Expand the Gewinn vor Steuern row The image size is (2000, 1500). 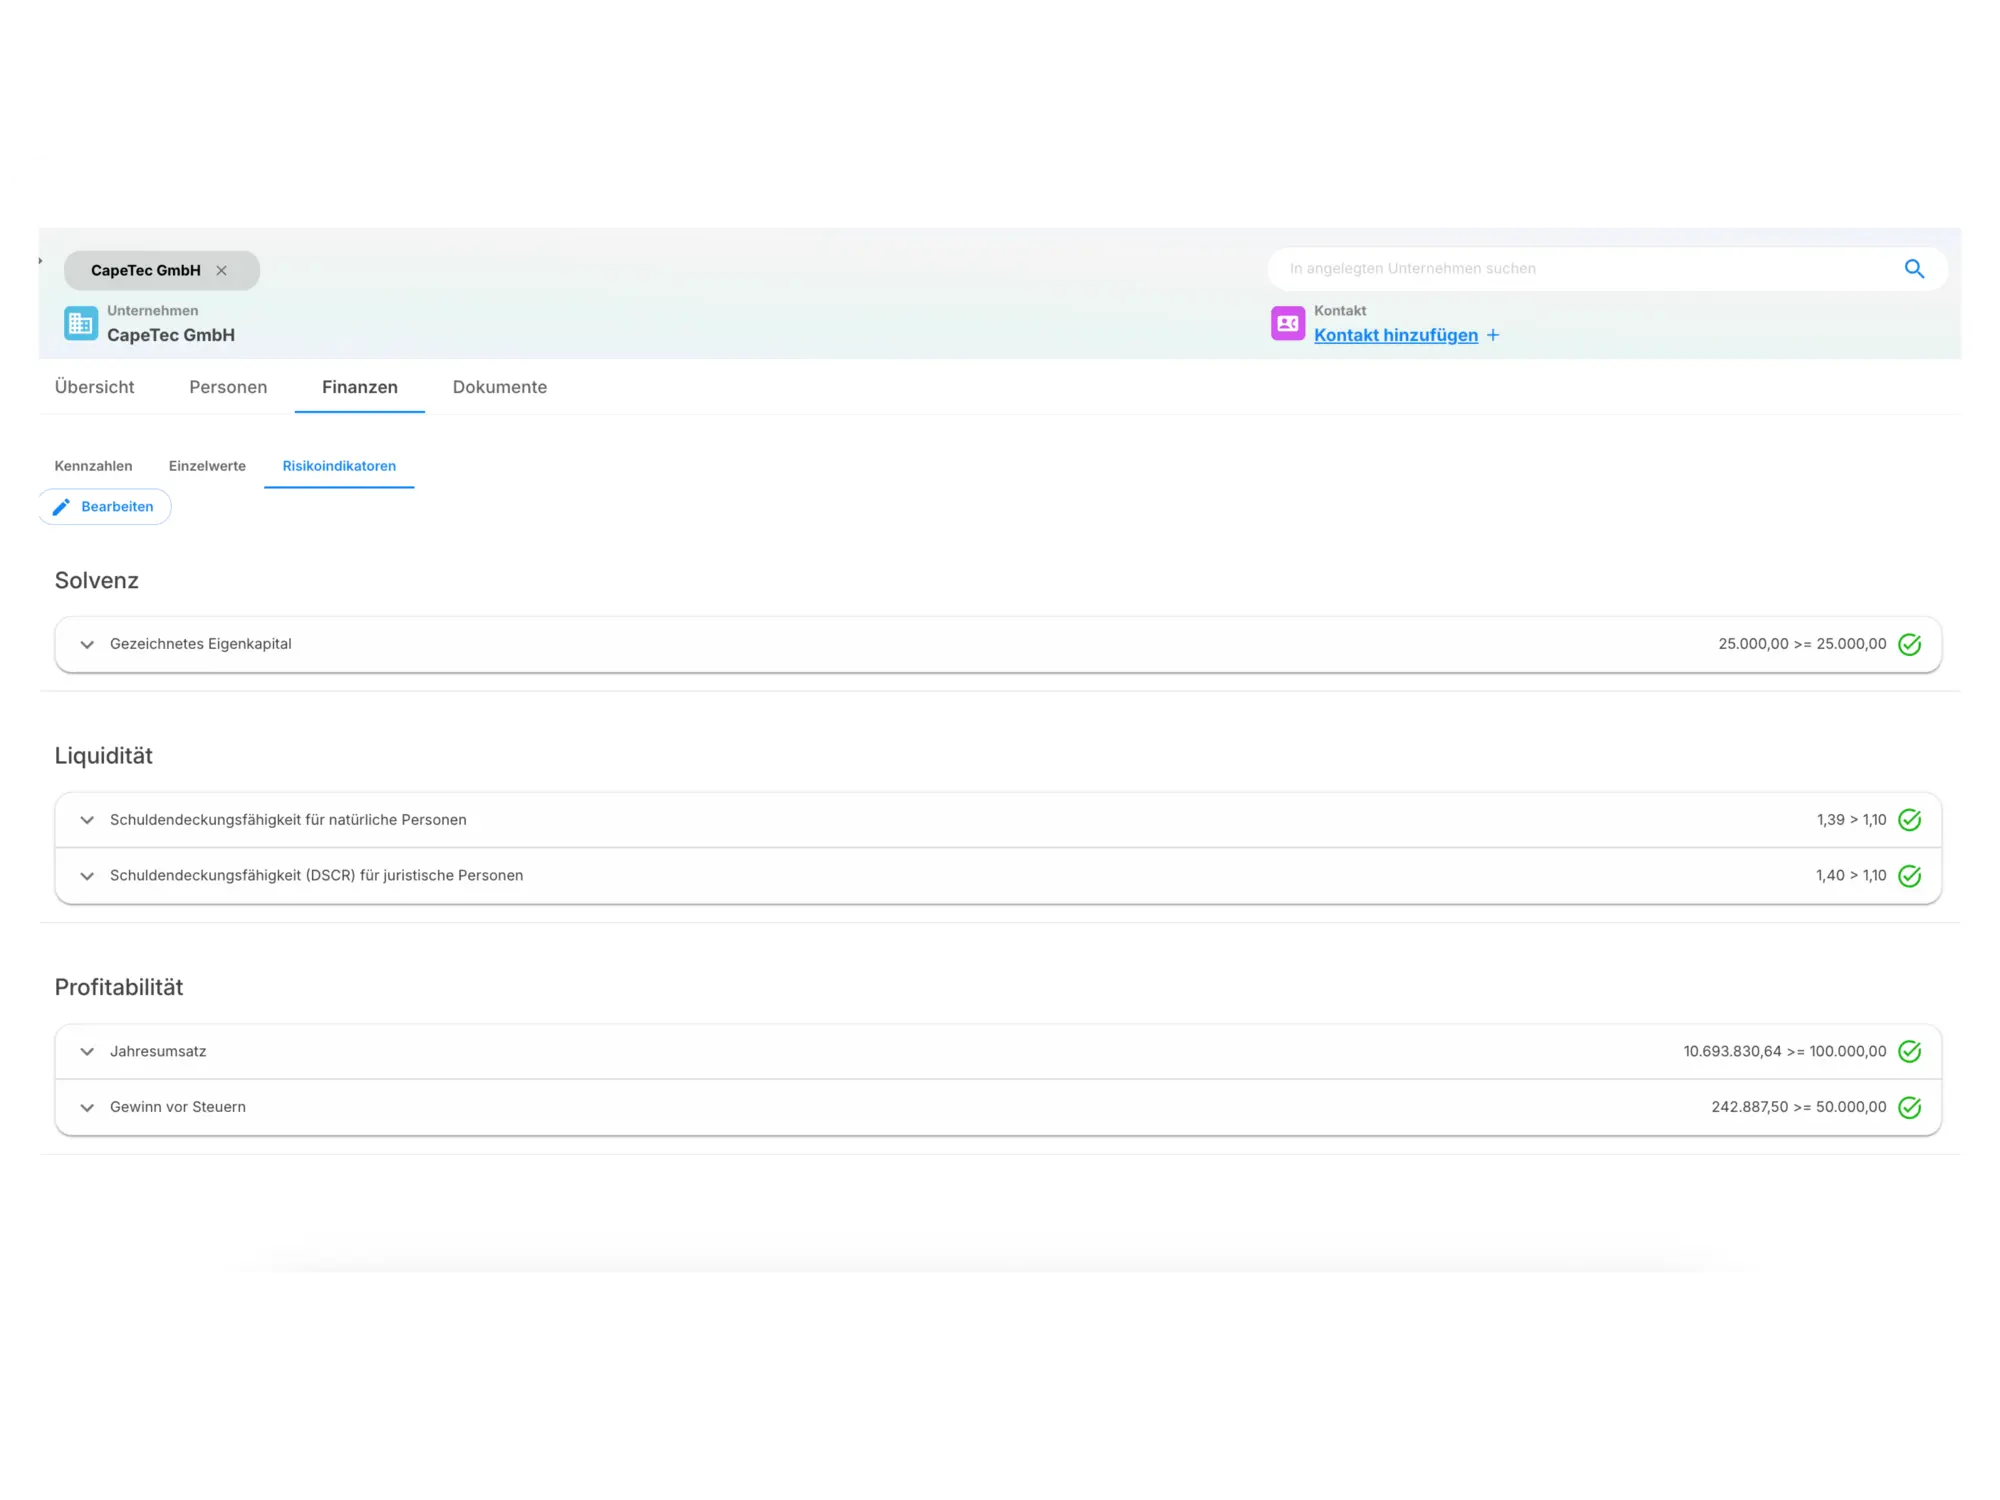coord(87,1108)
